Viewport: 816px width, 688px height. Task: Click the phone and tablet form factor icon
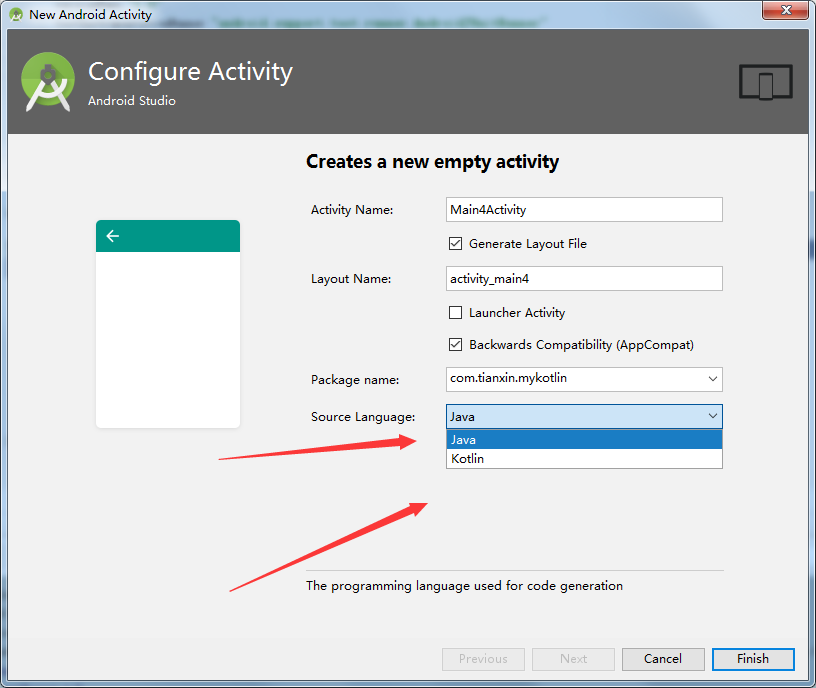point(766,82)
